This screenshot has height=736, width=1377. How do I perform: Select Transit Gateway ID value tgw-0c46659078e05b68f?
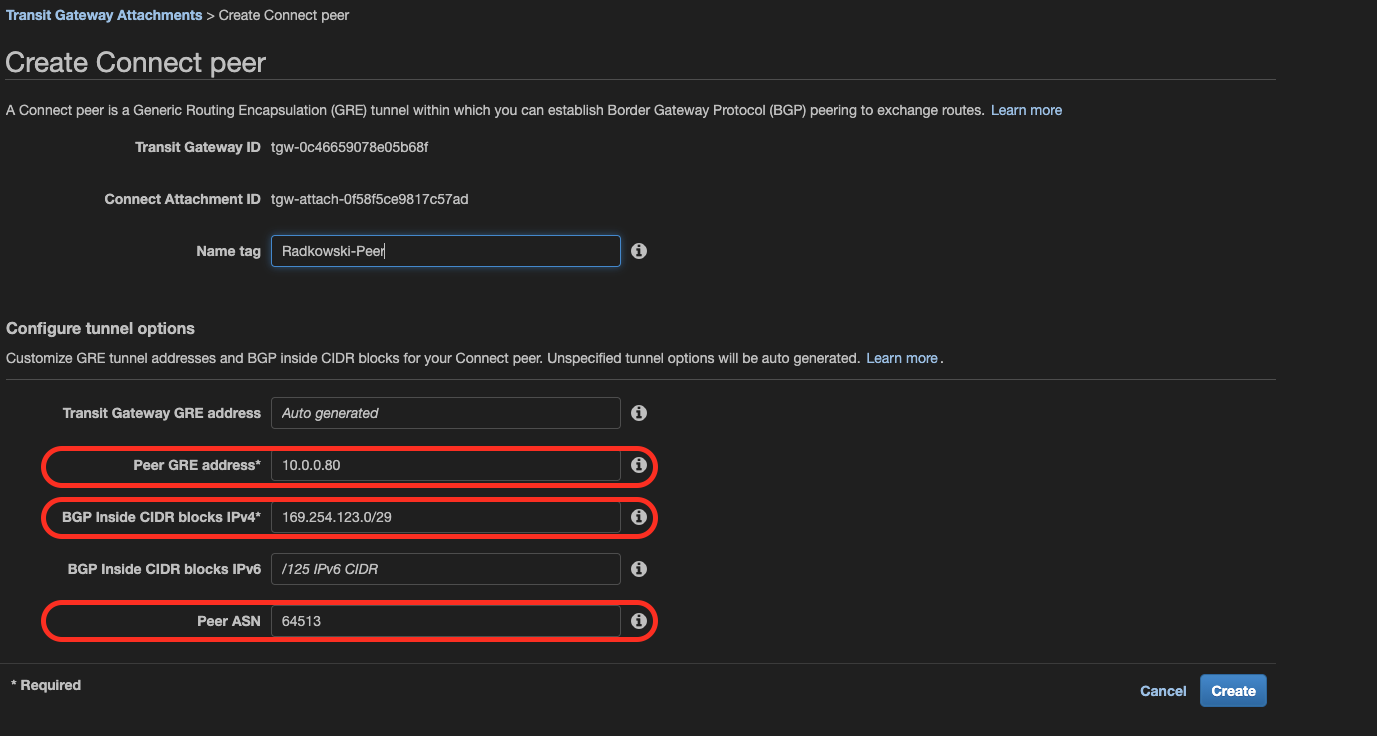point(349,147)
